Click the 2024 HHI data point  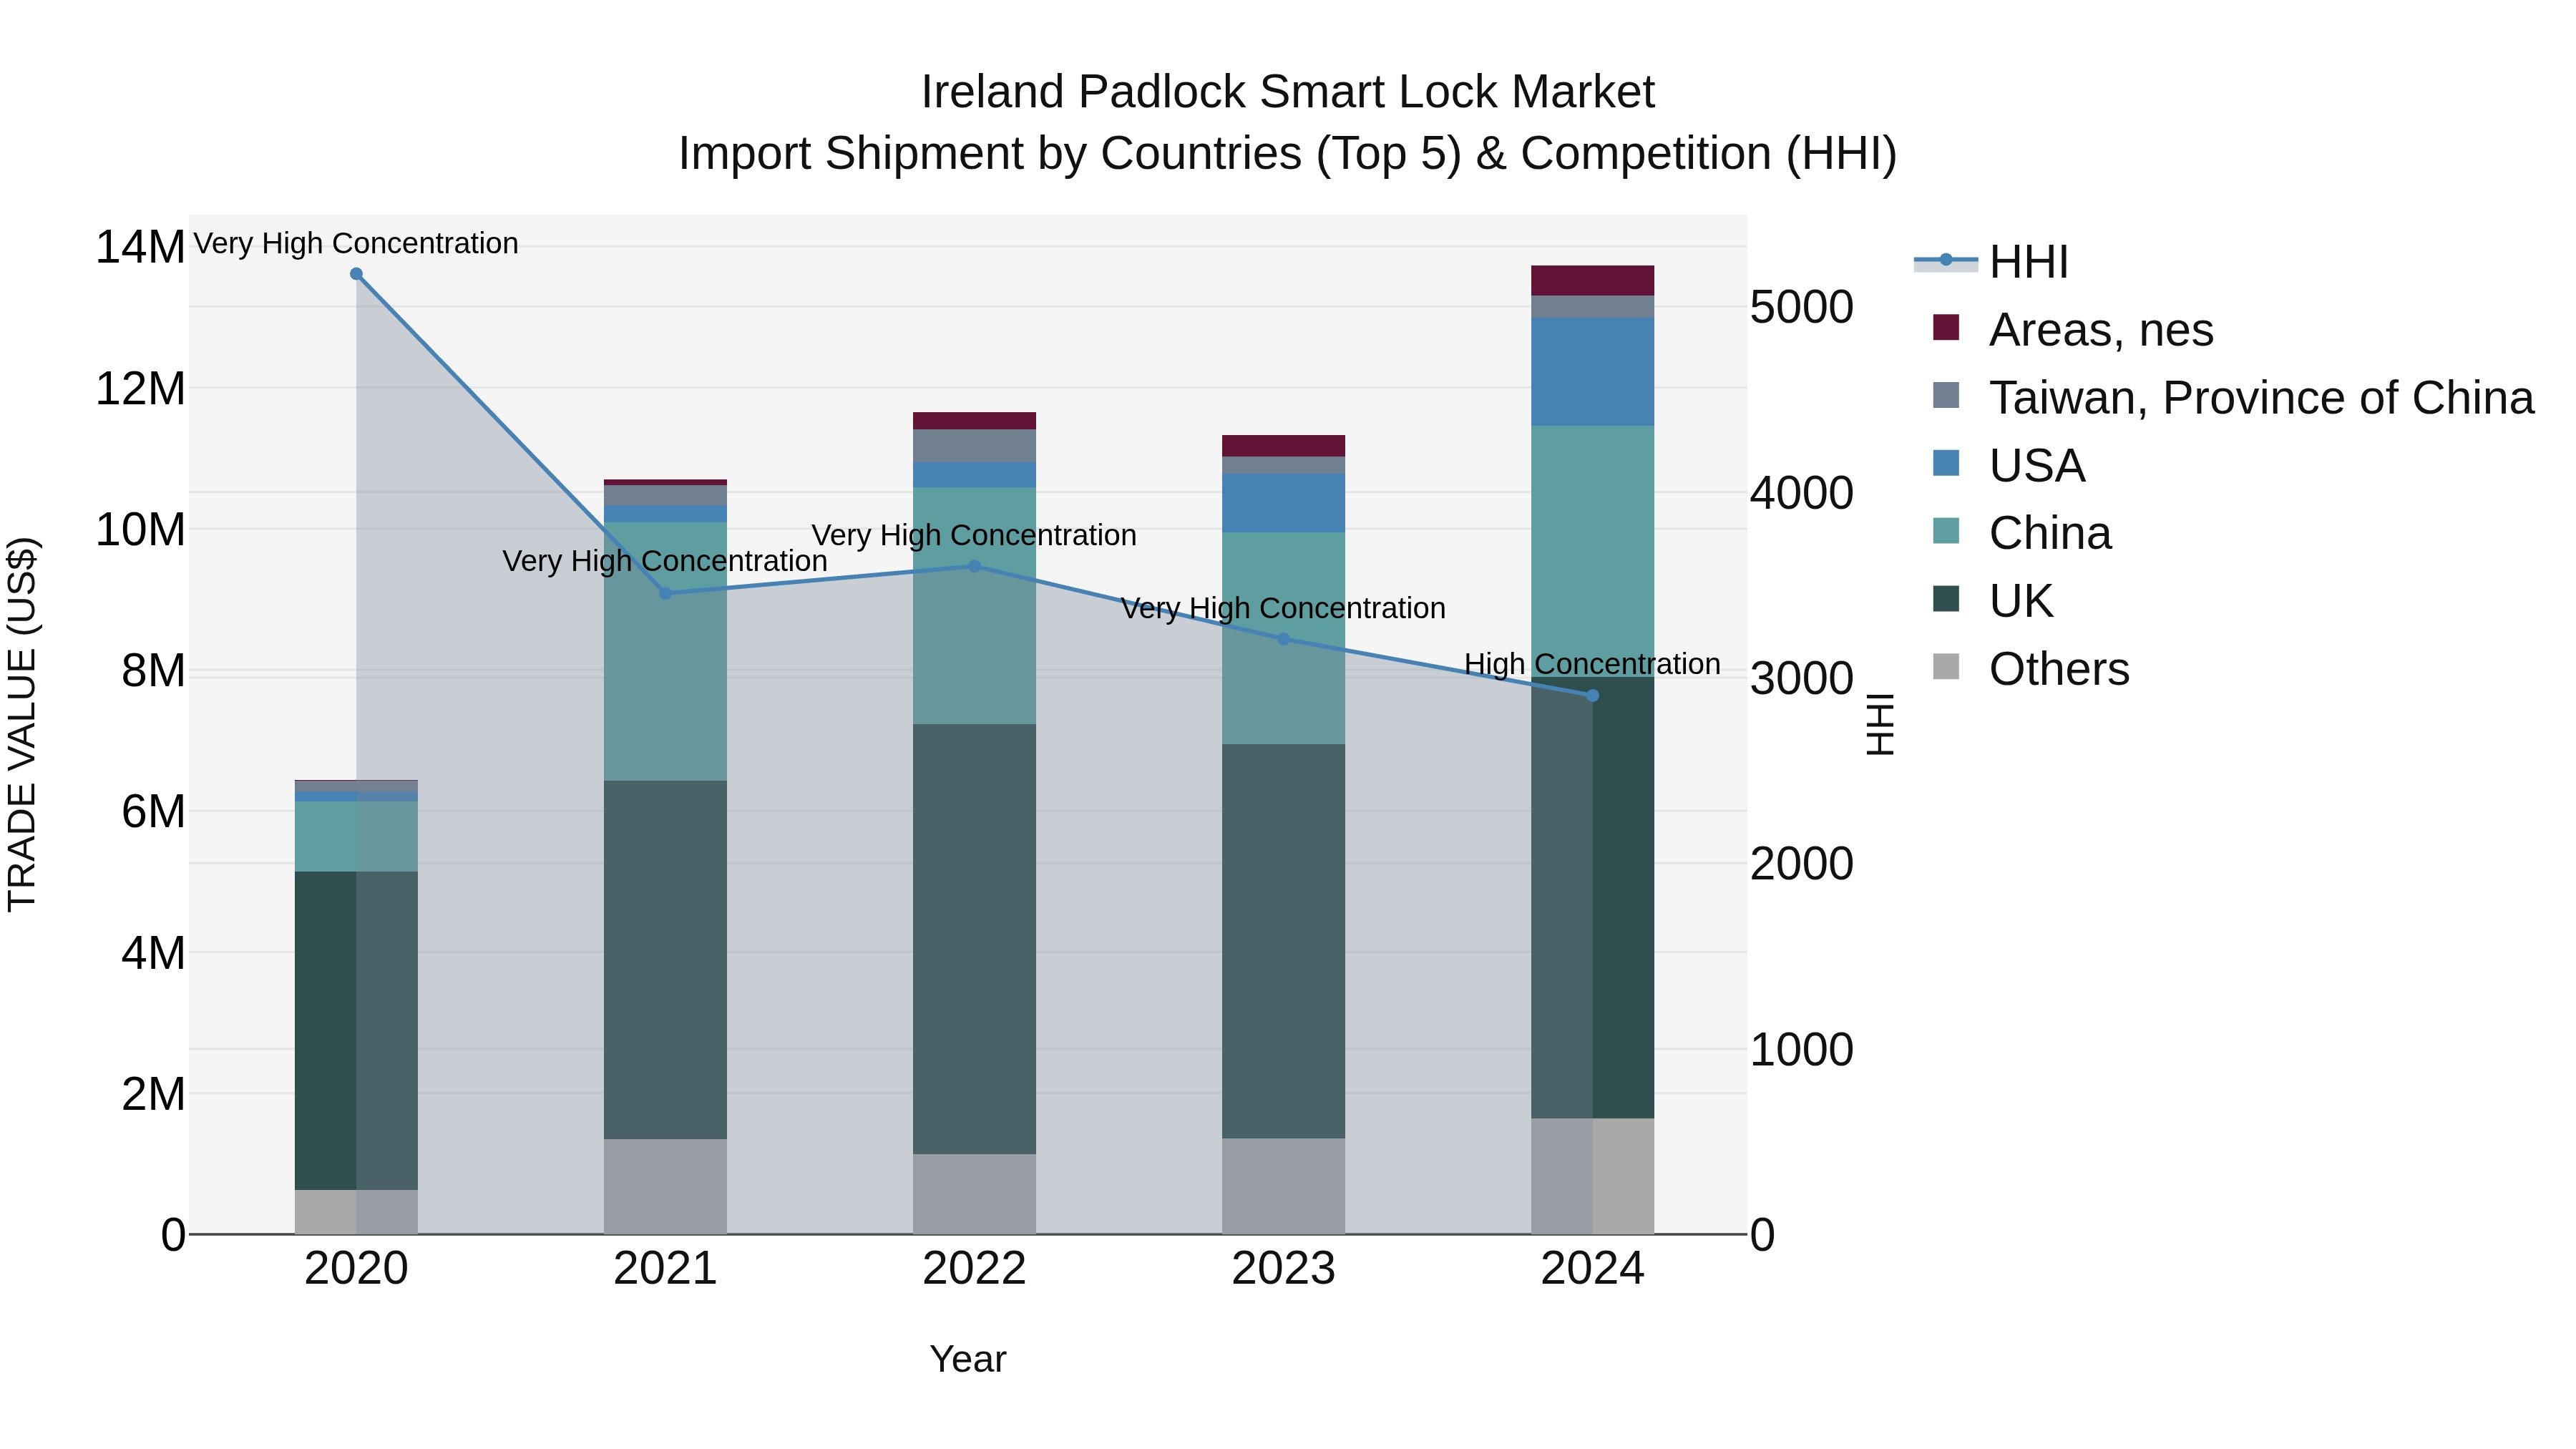tap(1593, 696)
